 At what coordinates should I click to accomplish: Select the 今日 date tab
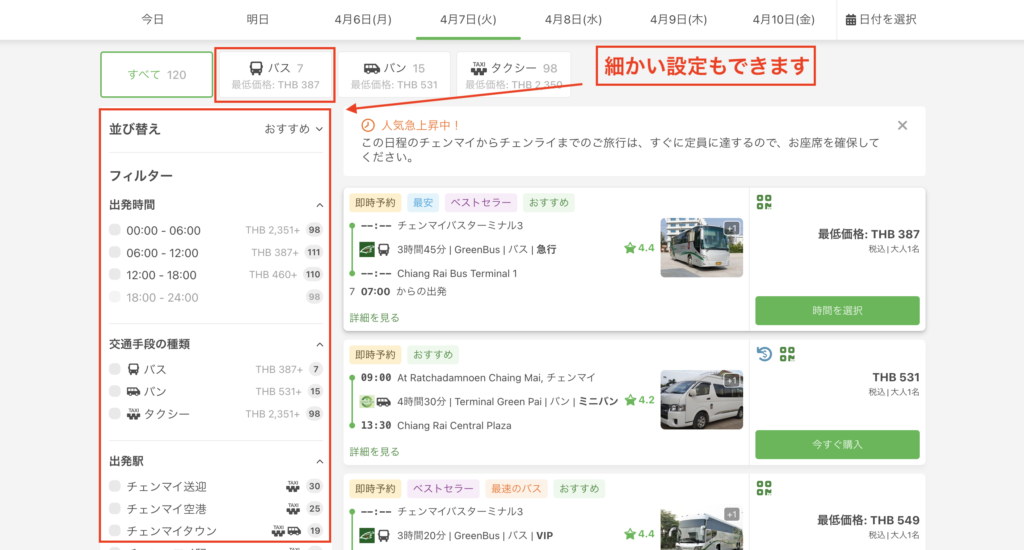tap(153, 20)
